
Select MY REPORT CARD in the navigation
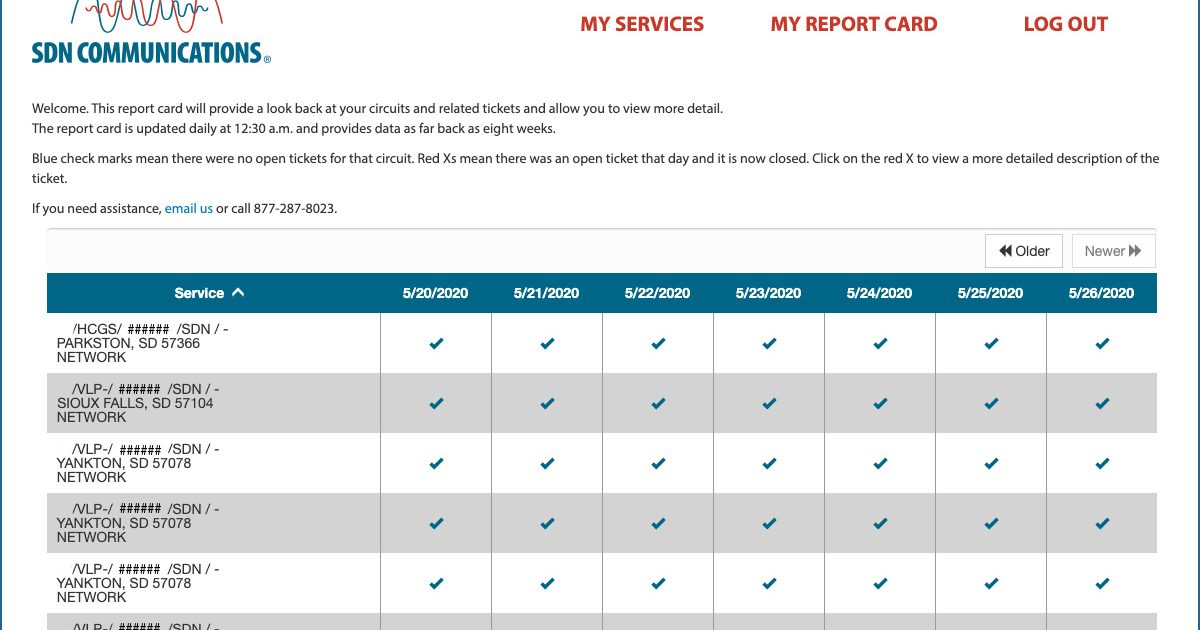853,24
